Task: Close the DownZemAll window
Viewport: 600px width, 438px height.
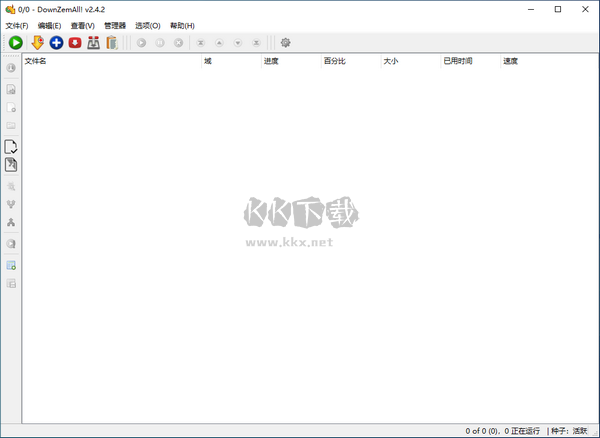Action: coord(585,9)
